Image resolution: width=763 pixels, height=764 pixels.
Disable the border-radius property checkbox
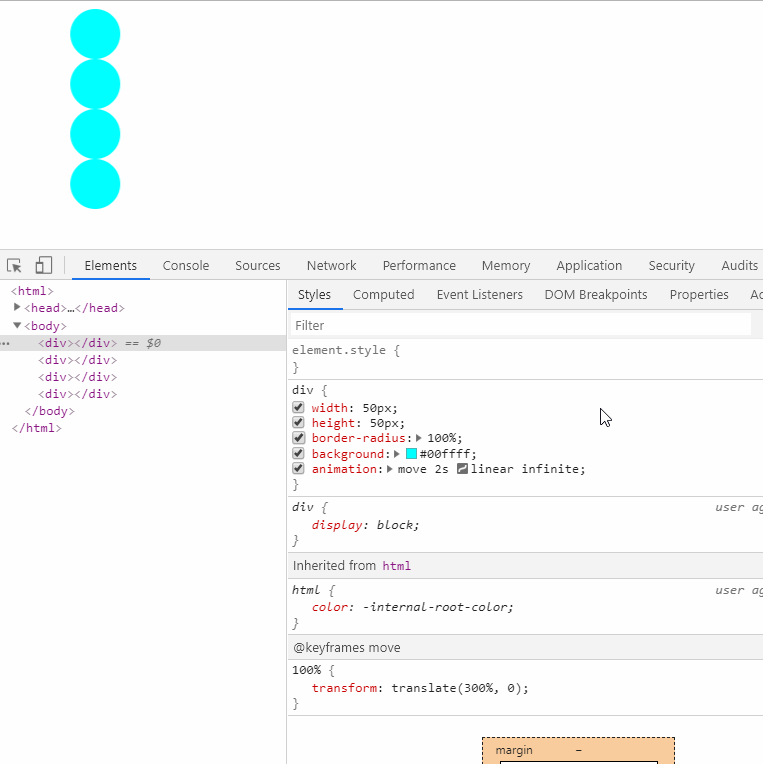pos(298,438)
